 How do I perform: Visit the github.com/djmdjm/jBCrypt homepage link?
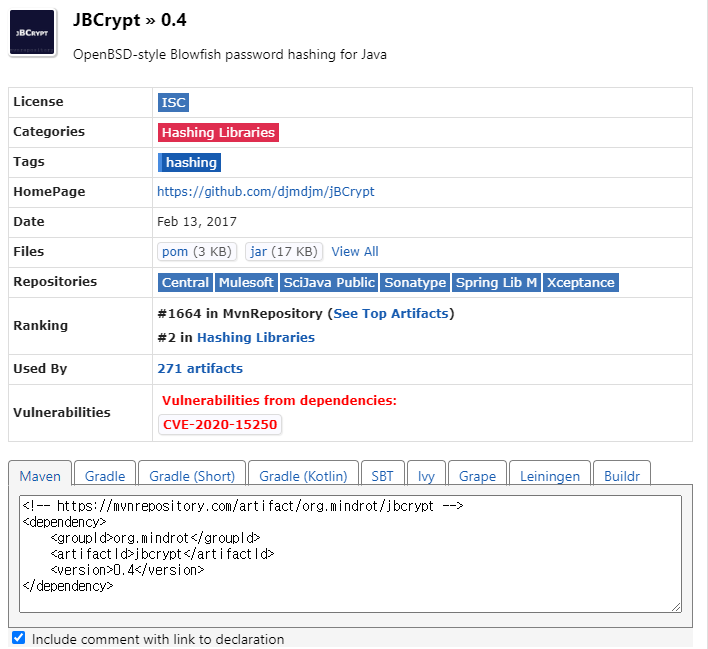[x=266, y=191]
